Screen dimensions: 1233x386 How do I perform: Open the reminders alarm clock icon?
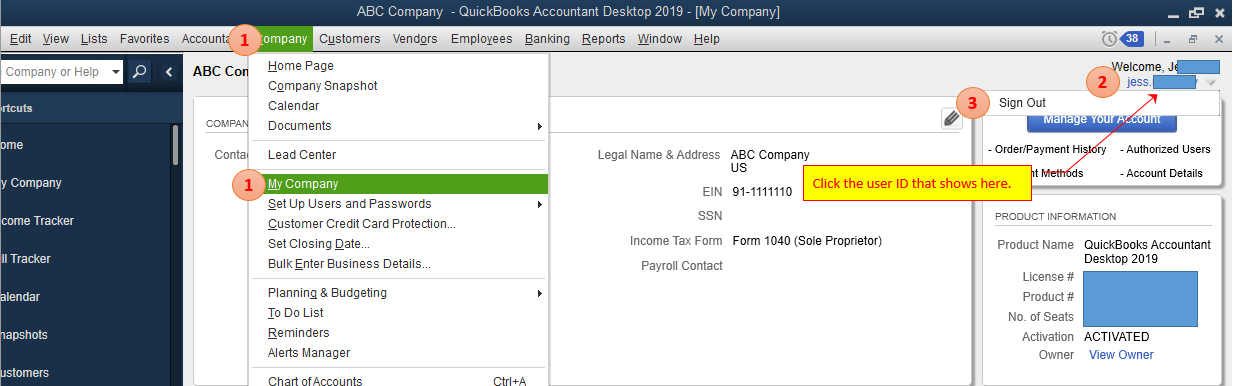pos(1109,39)
